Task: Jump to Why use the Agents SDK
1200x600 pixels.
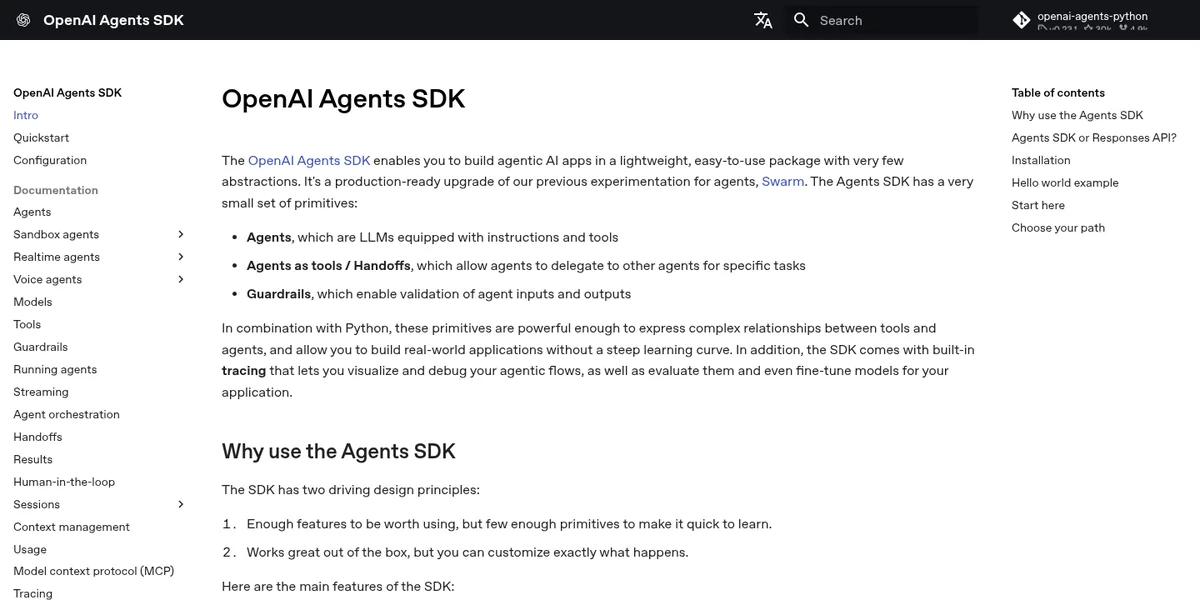Action: point(1077,115)
